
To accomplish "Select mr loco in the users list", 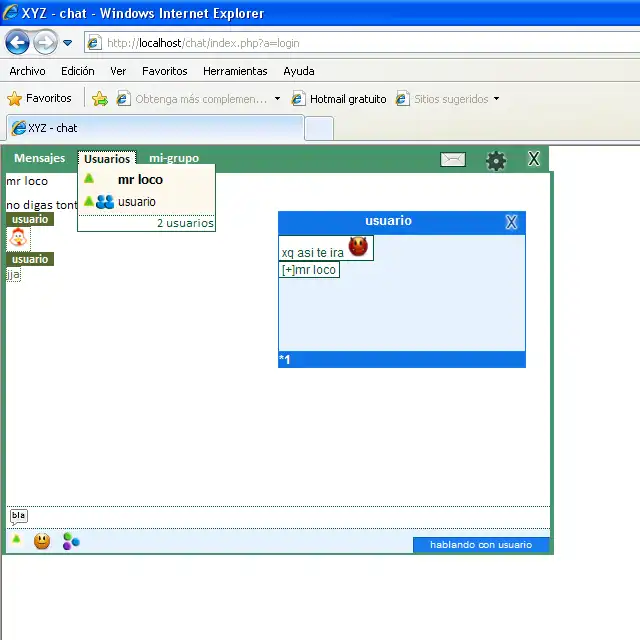I will 140,180.
